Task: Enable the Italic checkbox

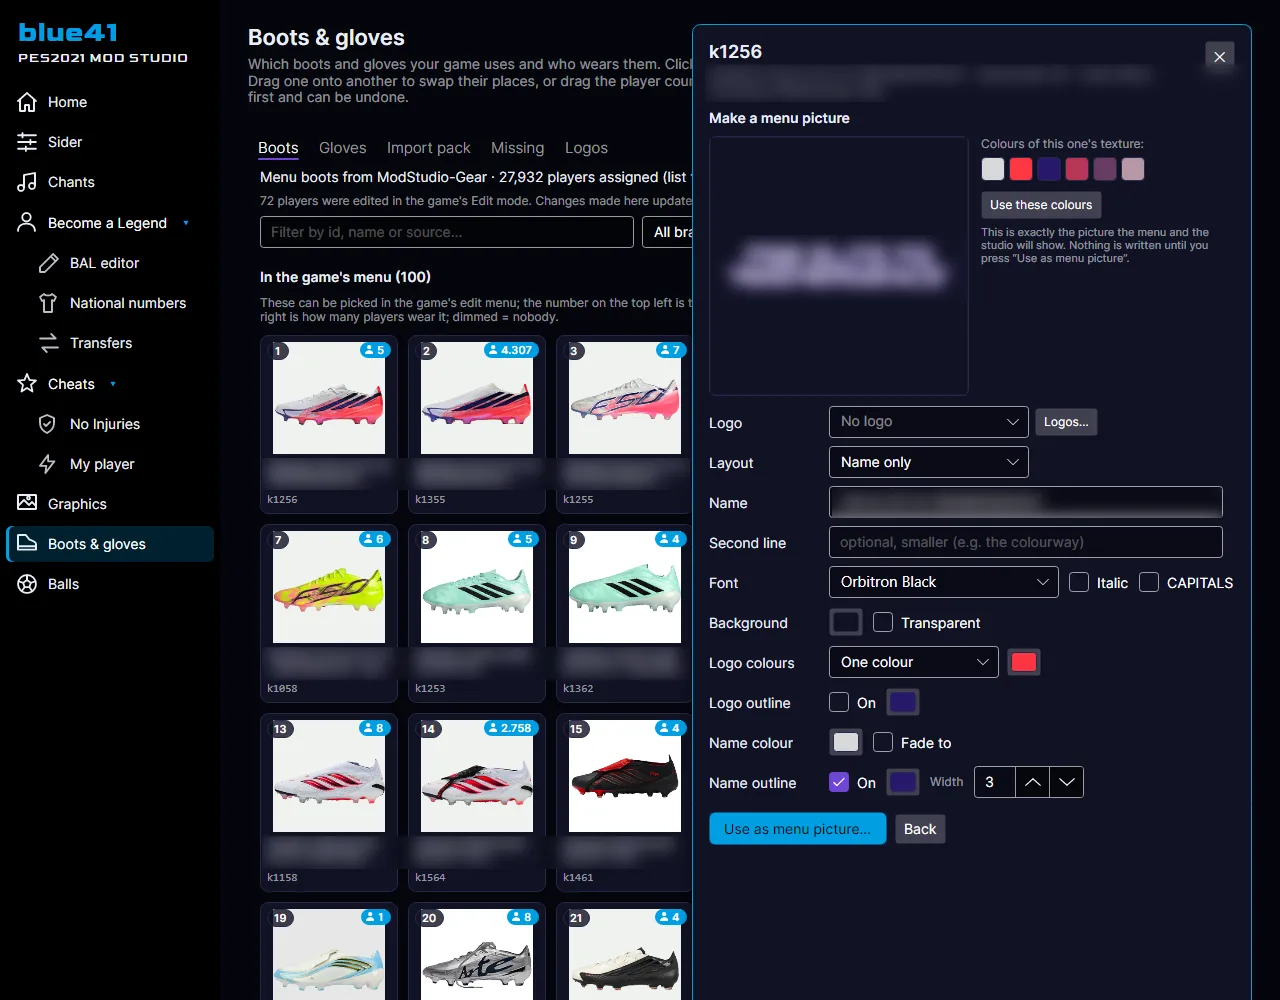Action: coord(1079,582)
